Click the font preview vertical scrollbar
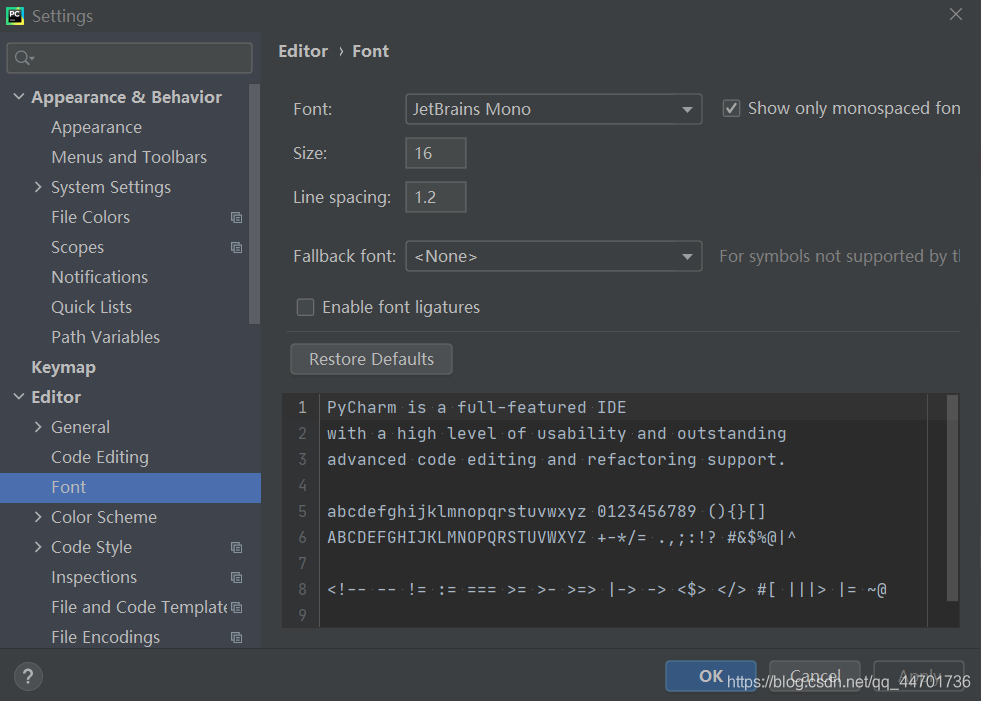 coord(952,498)
